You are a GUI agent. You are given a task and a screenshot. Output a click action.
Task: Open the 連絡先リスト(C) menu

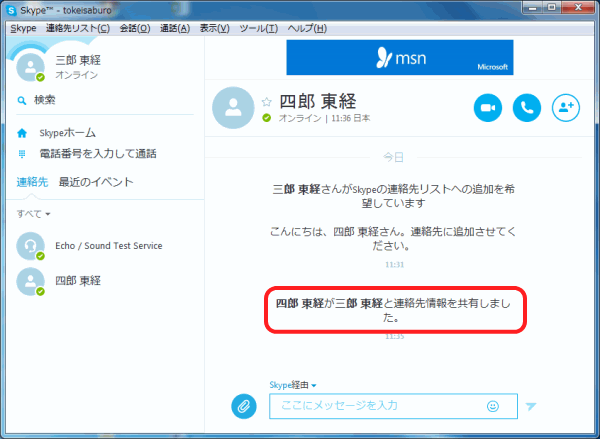78,28
